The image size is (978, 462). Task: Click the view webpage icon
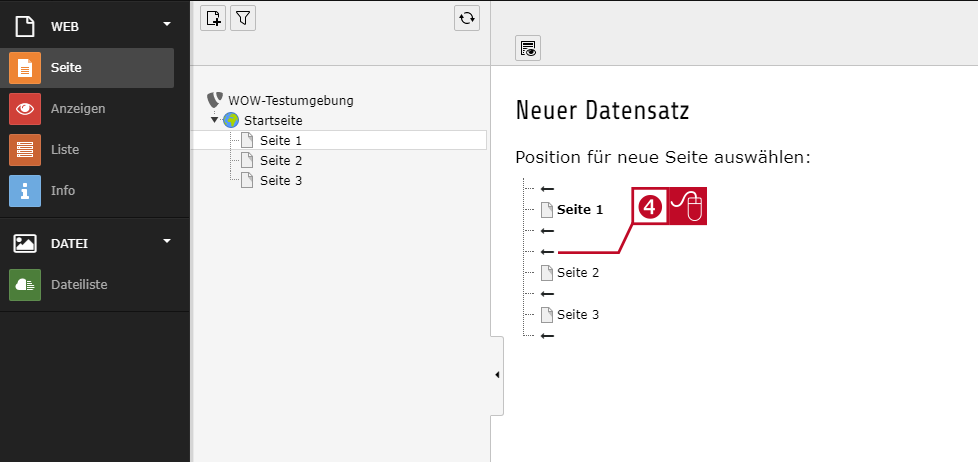[528, 49]
